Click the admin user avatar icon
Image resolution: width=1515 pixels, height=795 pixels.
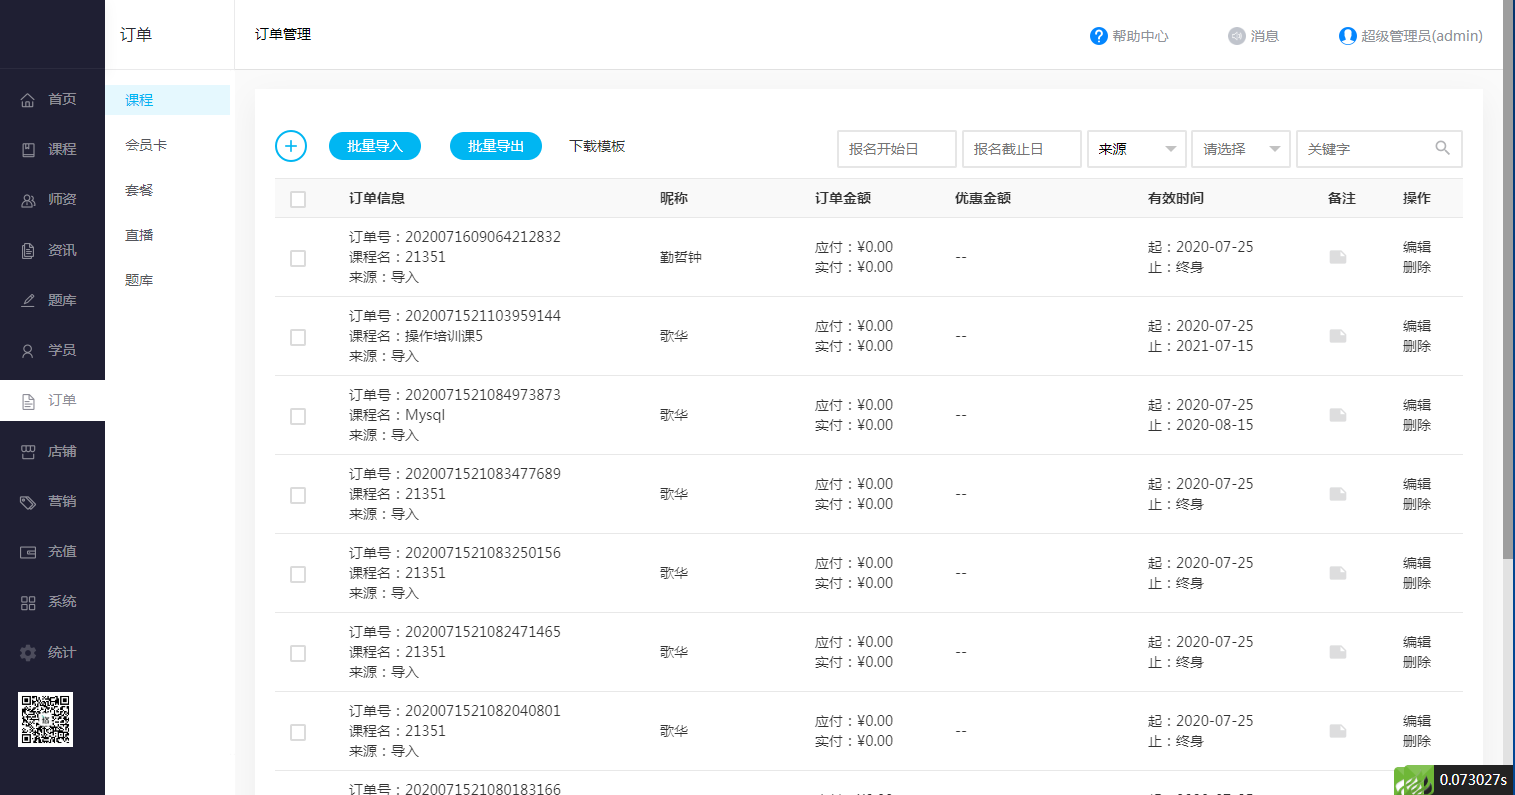click(1347, 36)
